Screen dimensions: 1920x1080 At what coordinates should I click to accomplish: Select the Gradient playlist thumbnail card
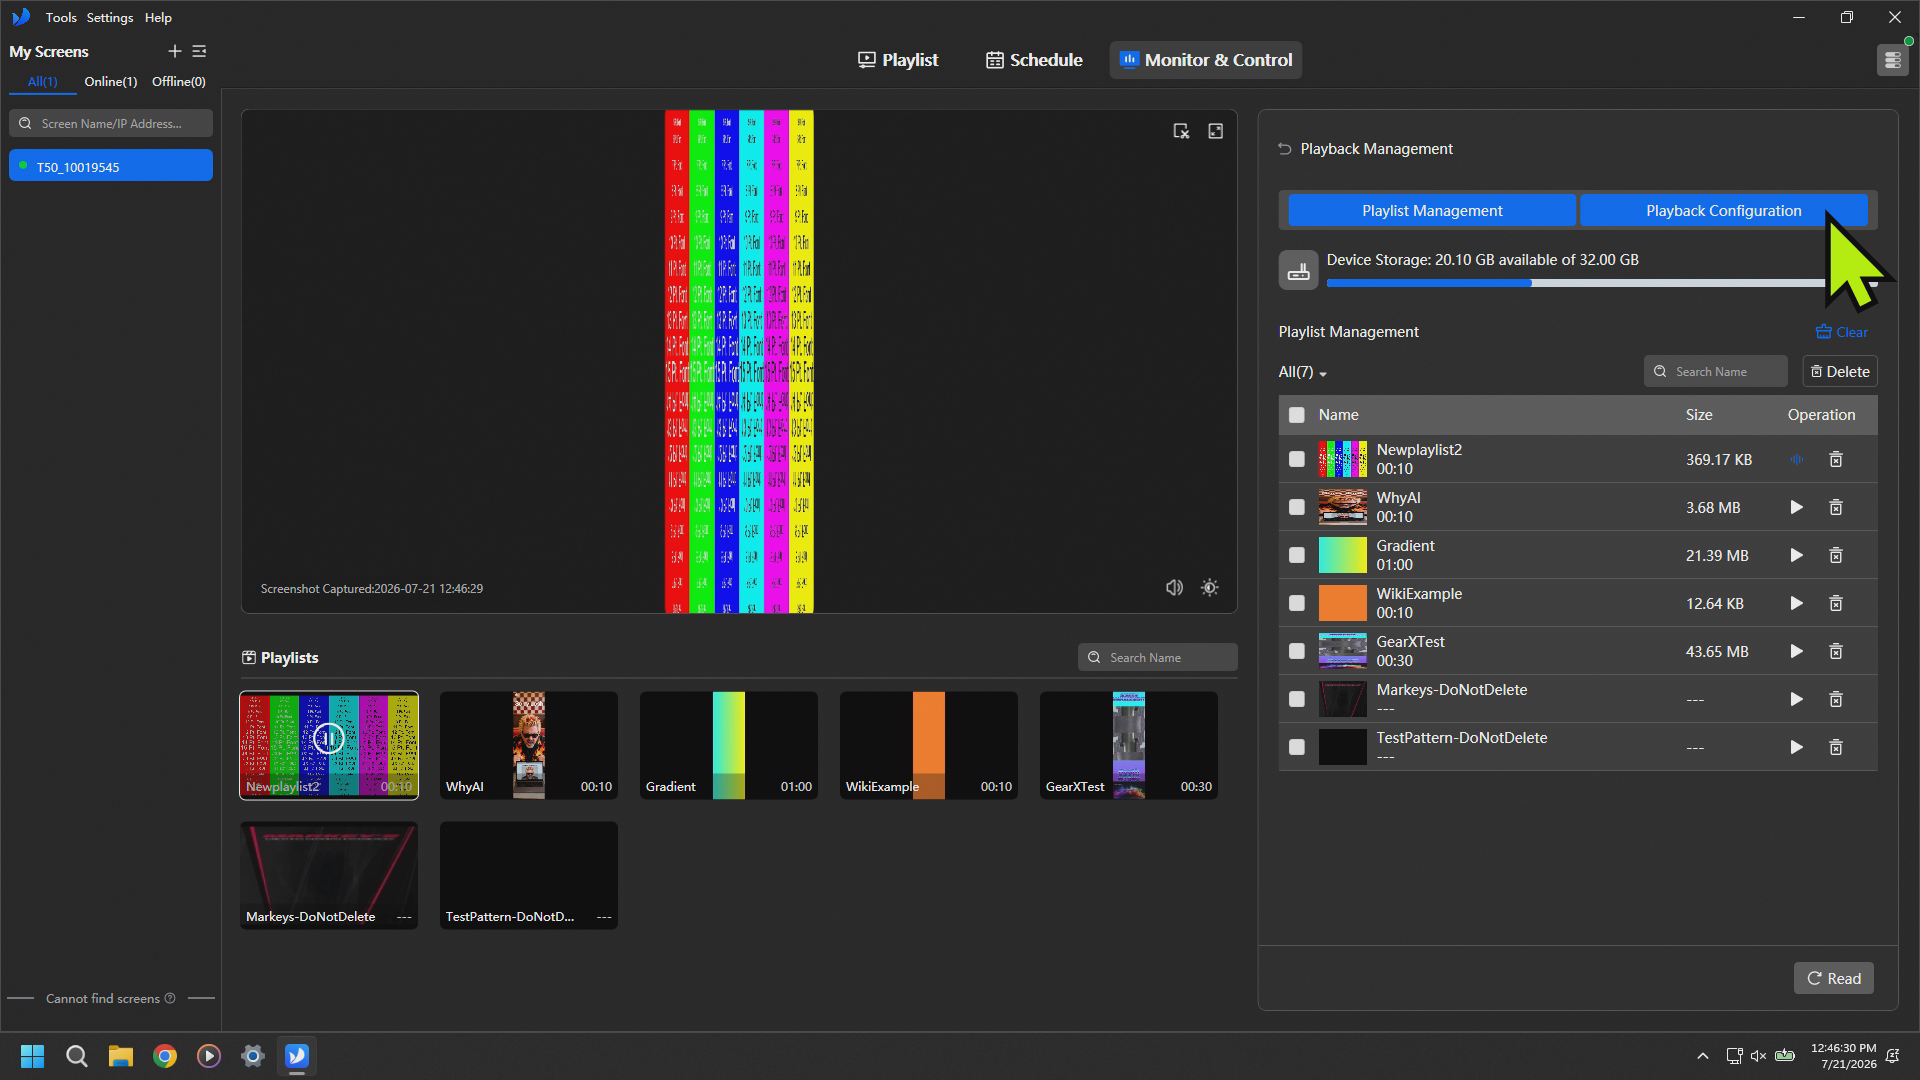[x=729, y=745]
